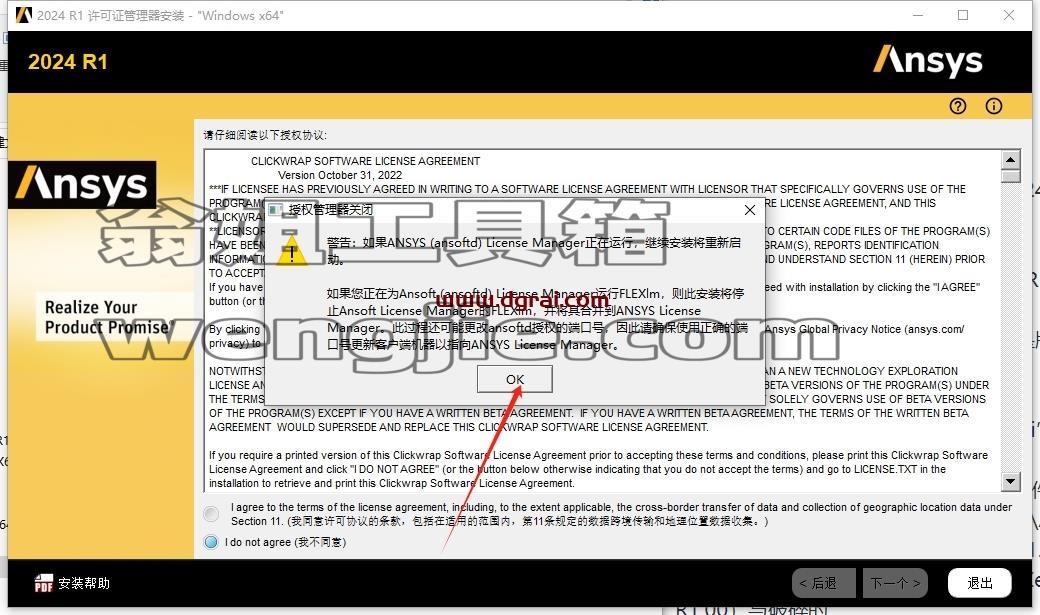
Task: Click the Ansys logo on left panel
Action: point(82,184)
